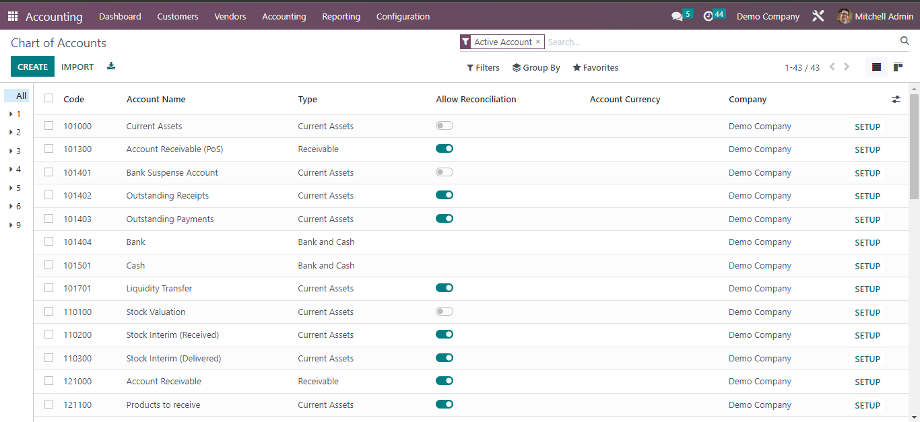The height and width of the screenshot is (422, 920).
Task: Click the Create button
Action: point(32,67)
